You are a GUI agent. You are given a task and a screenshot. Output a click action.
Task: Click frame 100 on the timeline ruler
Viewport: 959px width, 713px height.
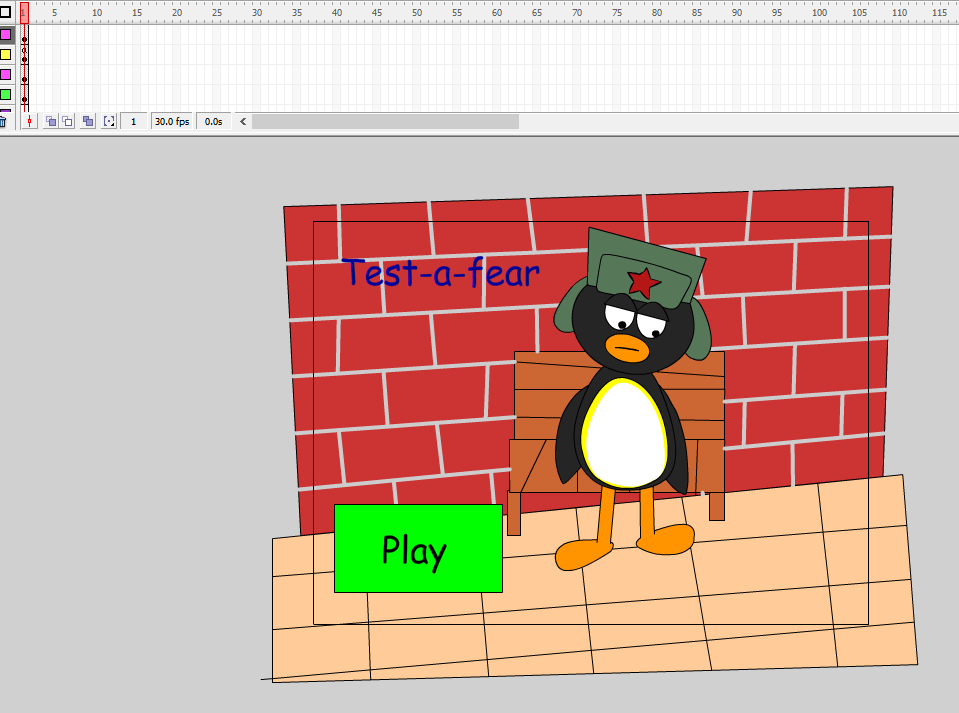click(818, 13)
